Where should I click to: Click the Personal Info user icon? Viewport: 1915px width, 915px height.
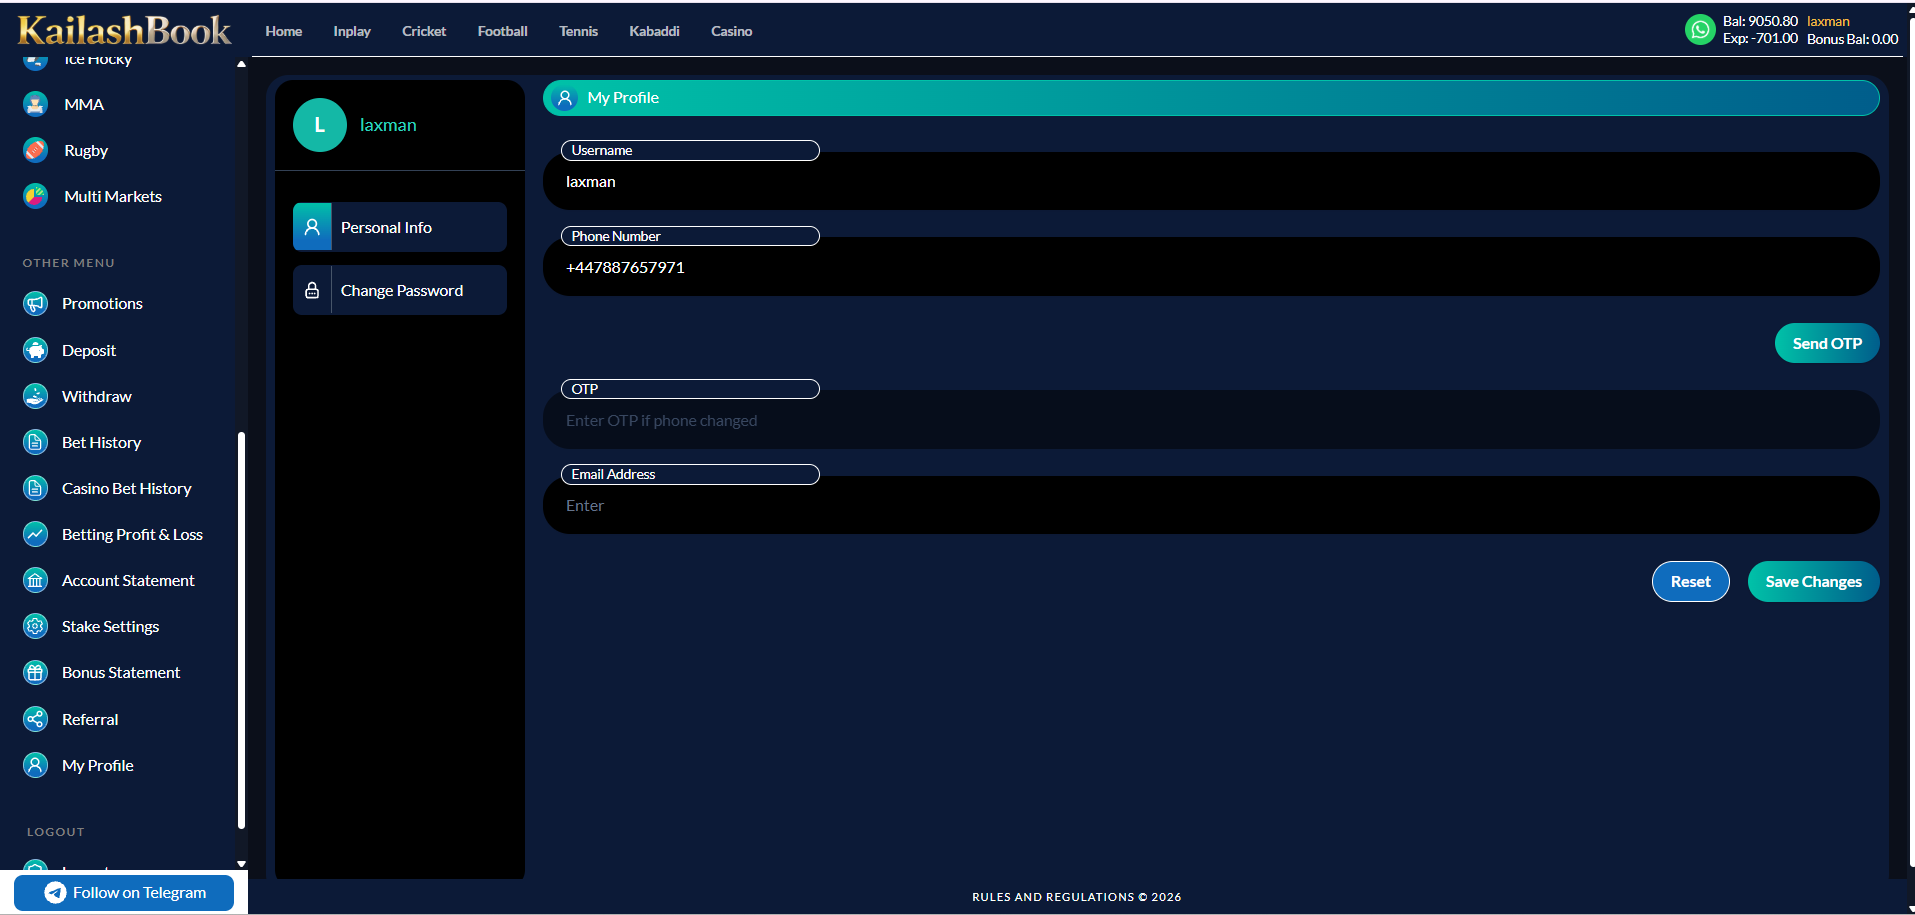click(x=312, y=227)
